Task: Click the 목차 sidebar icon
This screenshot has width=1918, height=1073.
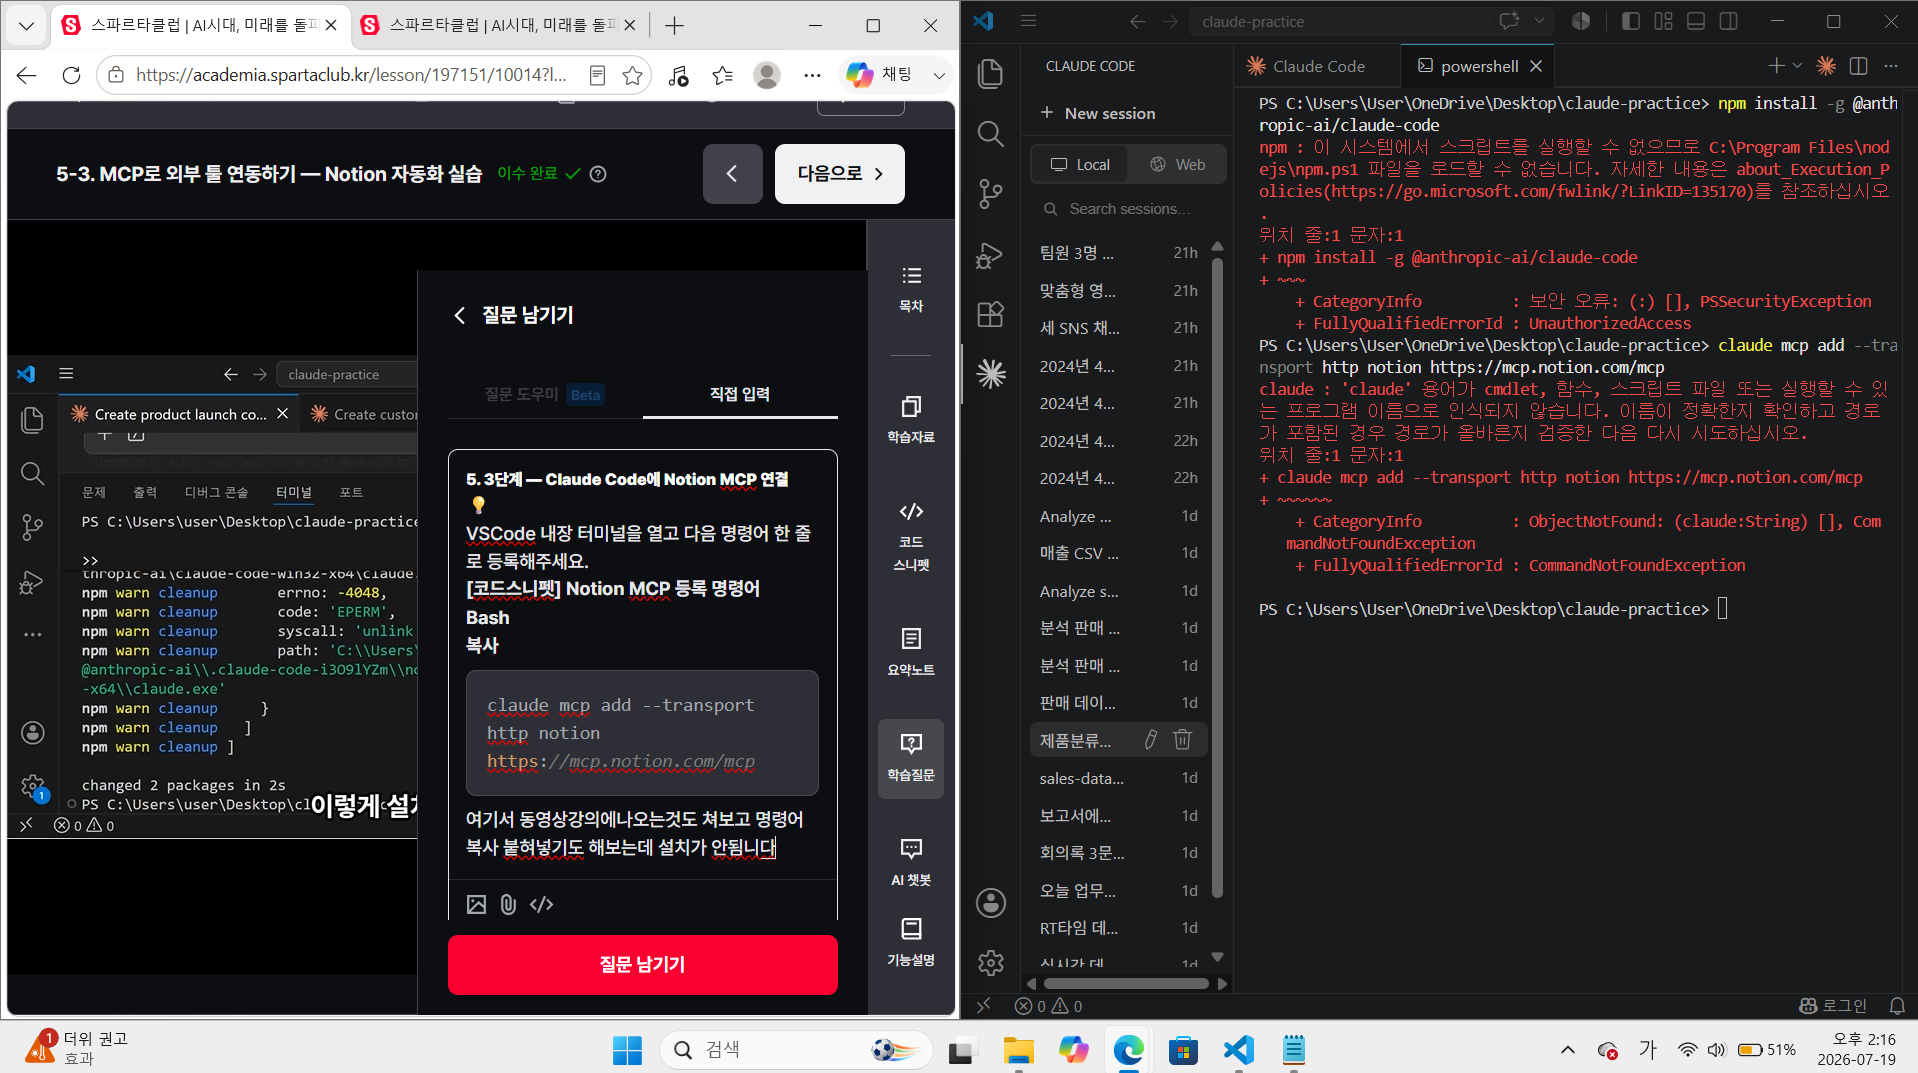Action: [x=911, y=289]
